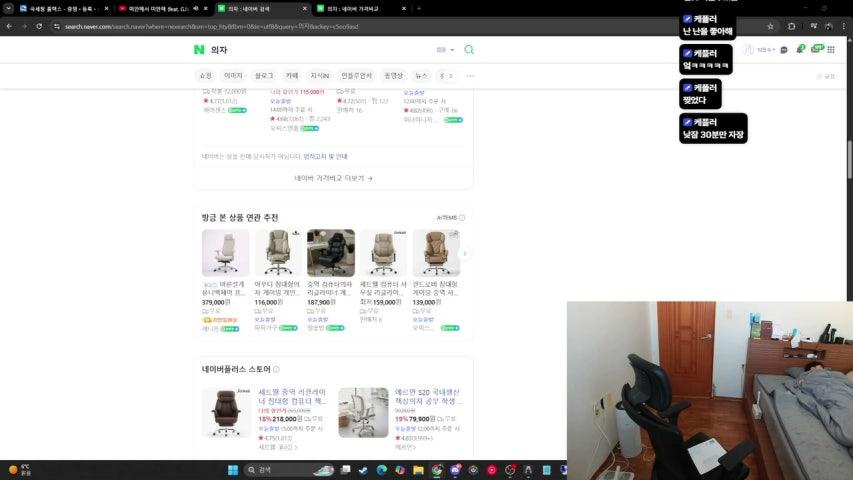
Task: Click the white desk chair plus store thumbnail
Action: point(363,413)
